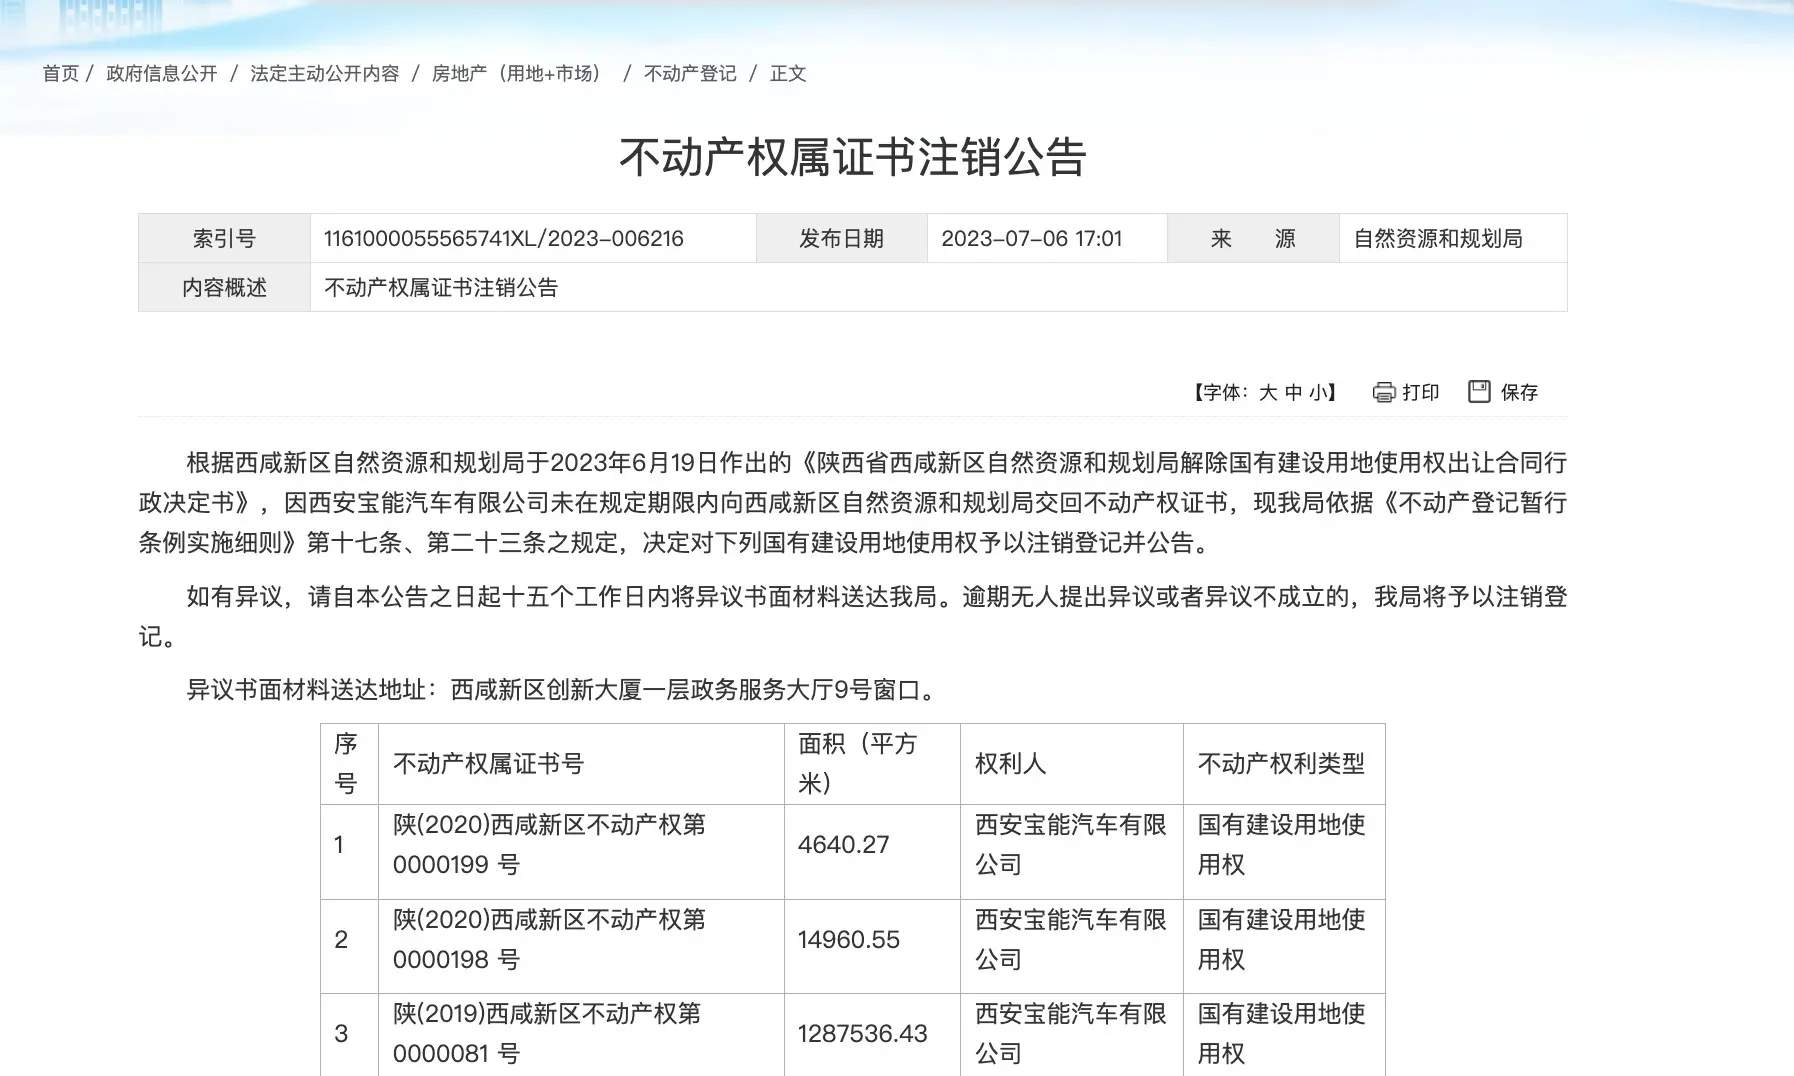The height and width of the screenshot is (1076, 1794).
Task: Select index number 1161000055565741XL/2023-006216
Action: (504, 239)
